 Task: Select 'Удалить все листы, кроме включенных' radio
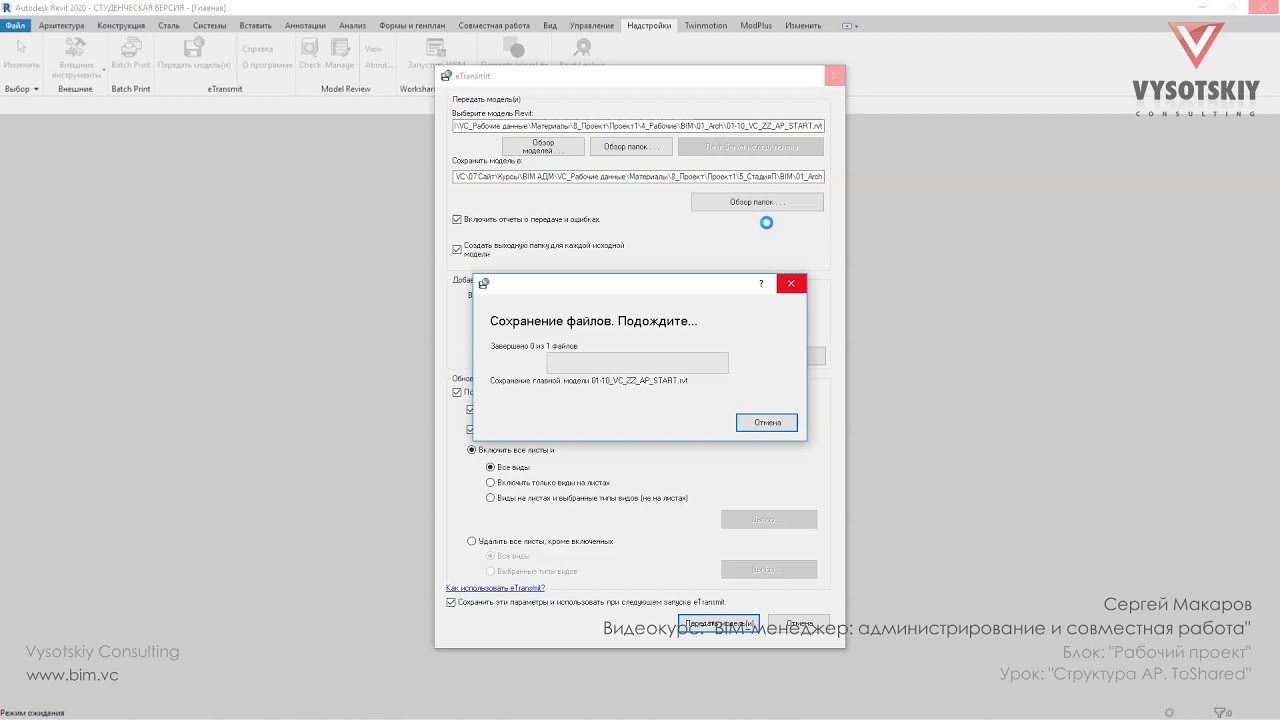point(472,541)
